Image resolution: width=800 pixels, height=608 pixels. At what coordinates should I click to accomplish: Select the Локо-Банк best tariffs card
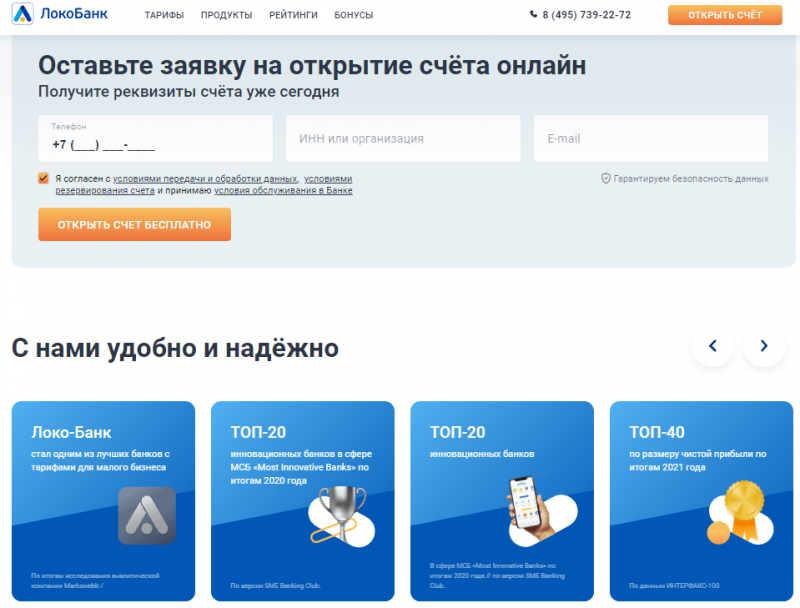point(104,501)
